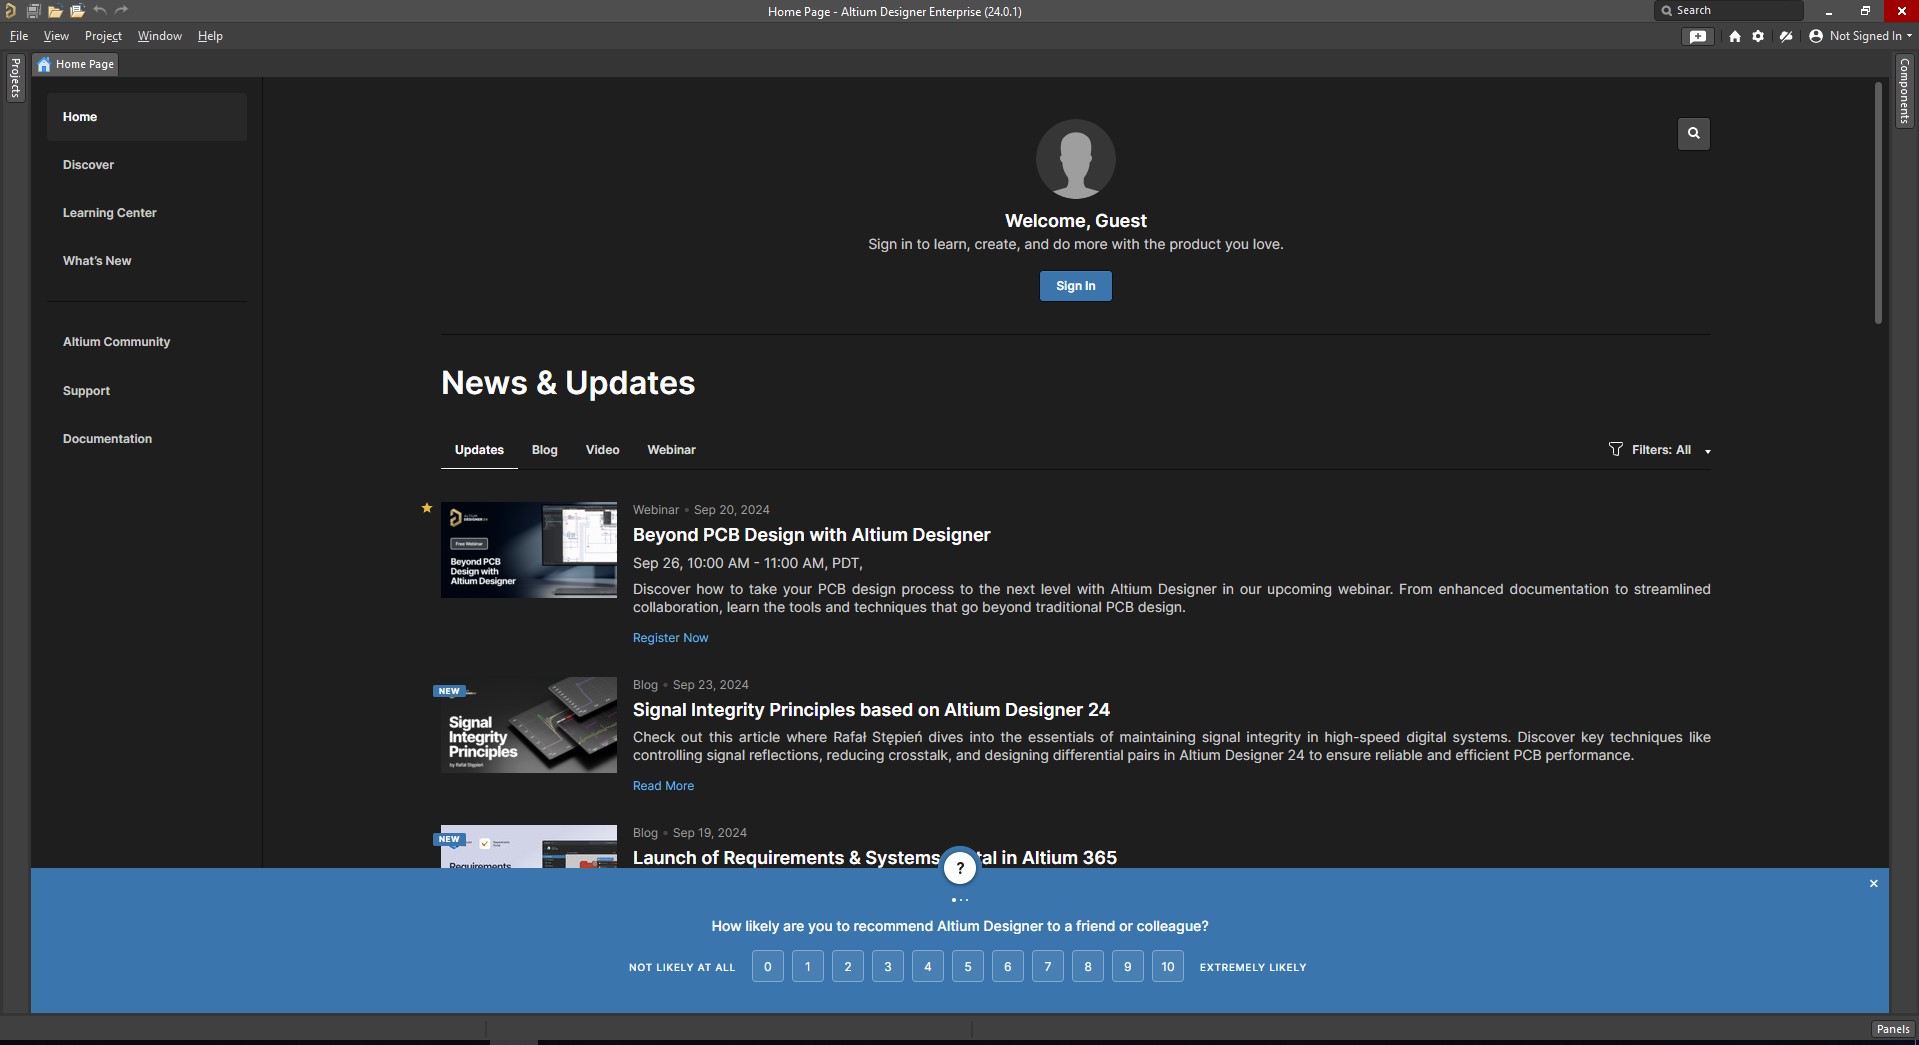Screen dimensions: 1919x1045
Task: Open Preferences via the gear icon
Action: 1758,36
